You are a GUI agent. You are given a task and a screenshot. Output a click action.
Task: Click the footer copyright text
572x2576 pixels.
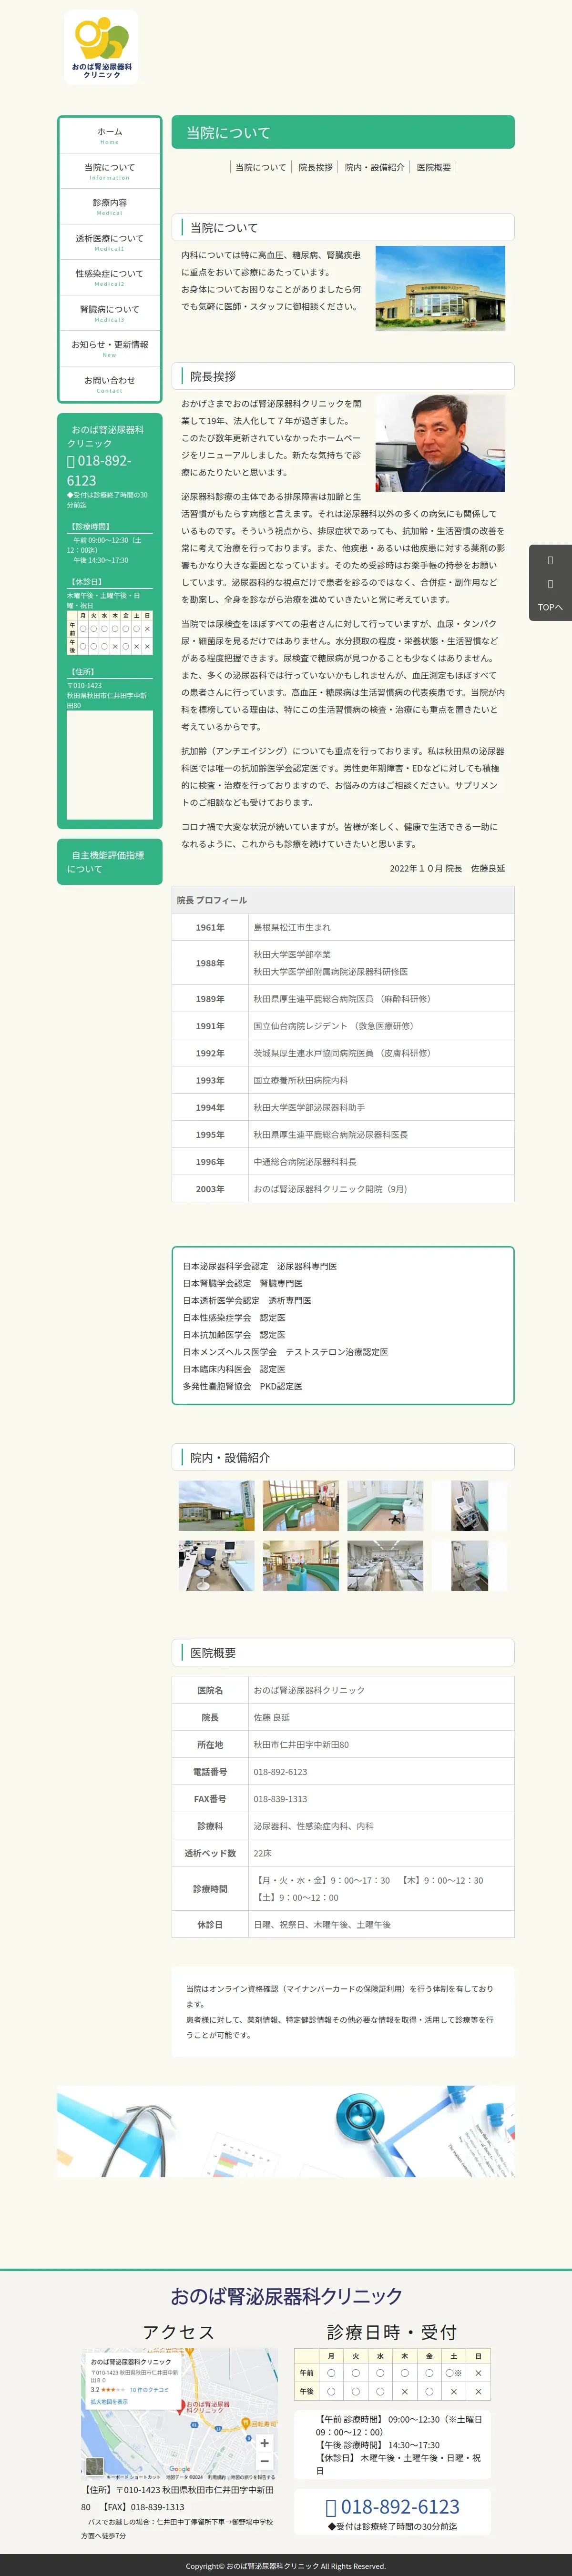pyautogui.click(x=286, y=2566)
